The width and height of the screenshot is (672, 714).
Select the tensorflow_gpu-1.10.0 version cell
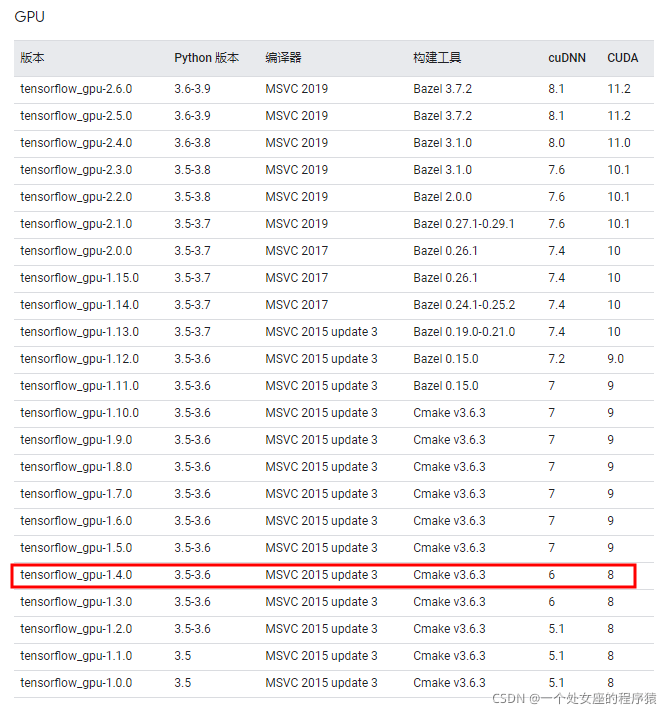(80, 413)
